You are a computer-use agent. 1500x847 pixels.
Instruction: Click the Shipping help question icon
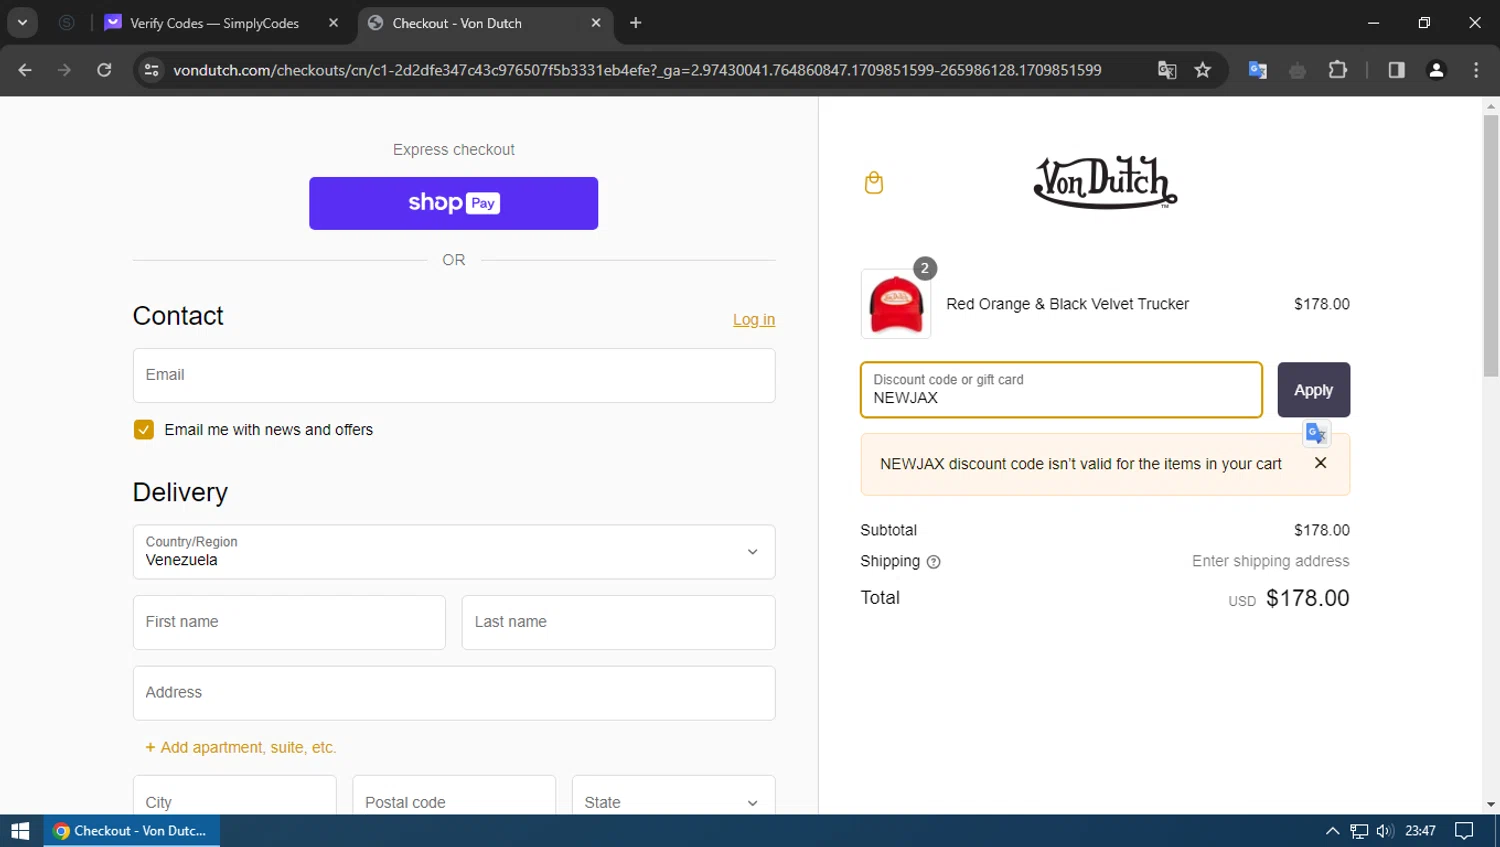934,562
